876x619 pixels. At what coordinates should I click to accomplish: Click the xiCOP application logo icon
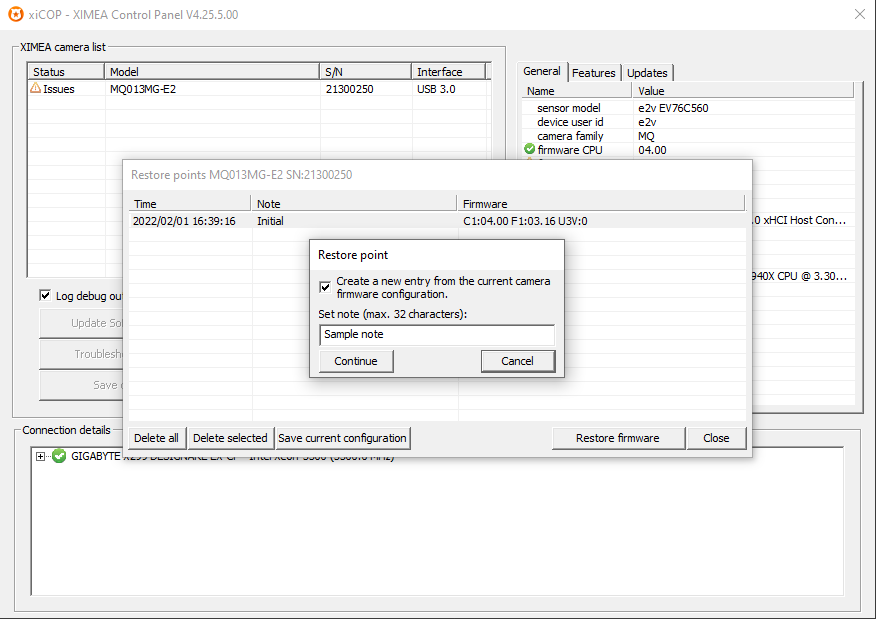pos(16,15)
